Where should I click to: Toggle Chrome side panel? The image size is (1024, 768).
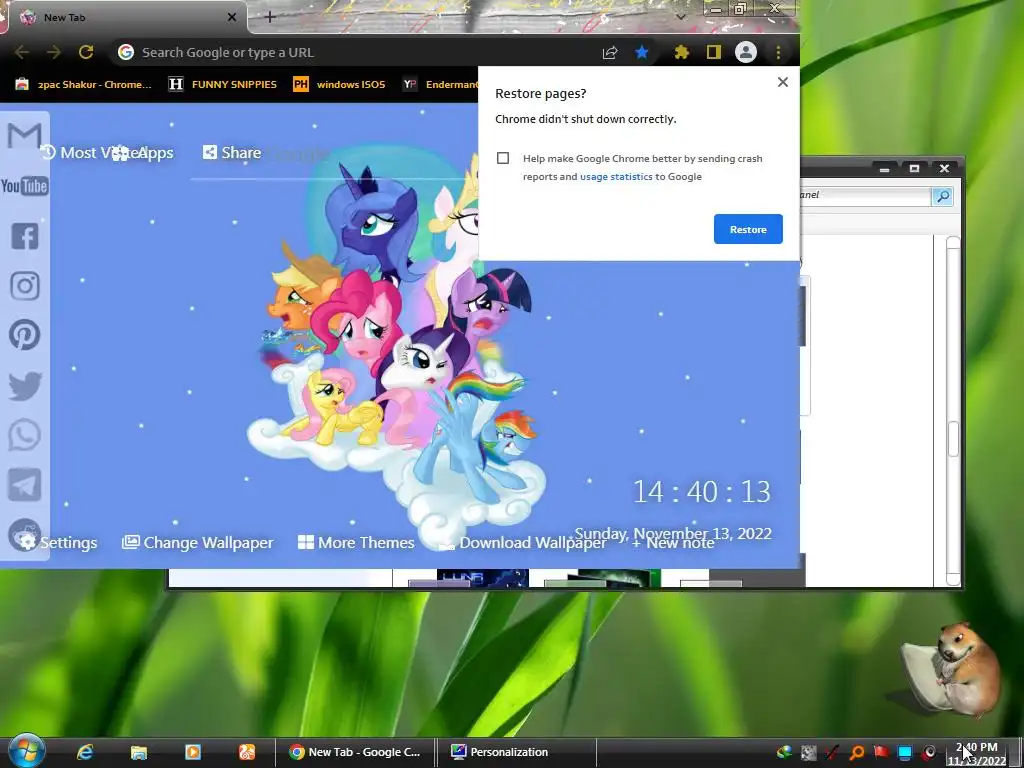click(714, 52)
